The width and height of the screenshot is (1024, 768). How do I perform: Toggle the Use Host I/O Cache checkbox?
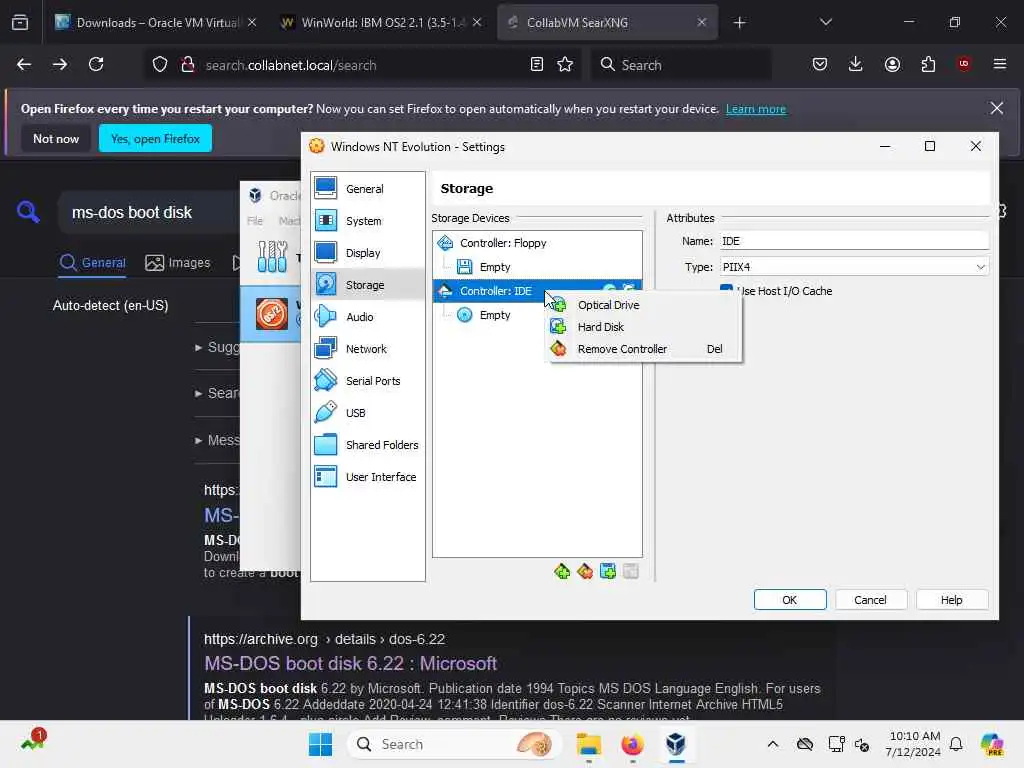(726, 290)
